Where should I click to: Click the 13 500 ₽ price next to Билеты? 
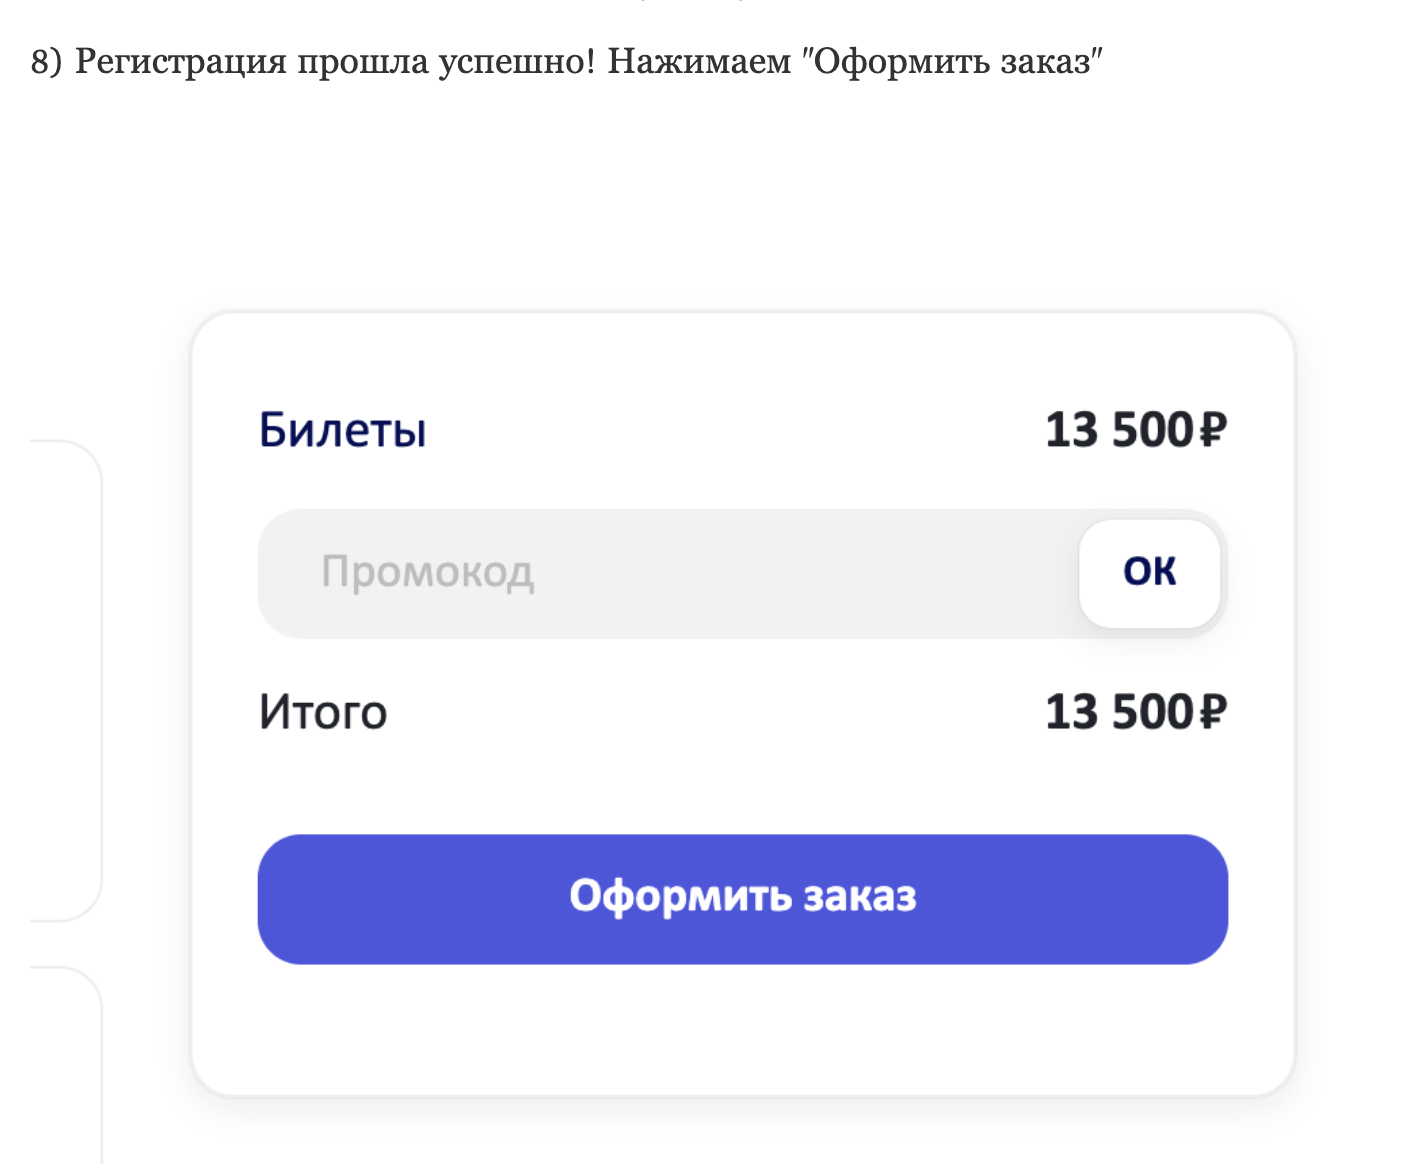(1139, 428)
